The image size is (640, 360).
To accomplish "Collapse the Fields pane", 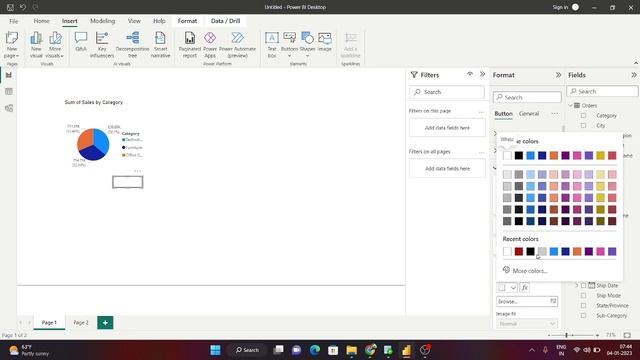I will click(x=633, y=75).
